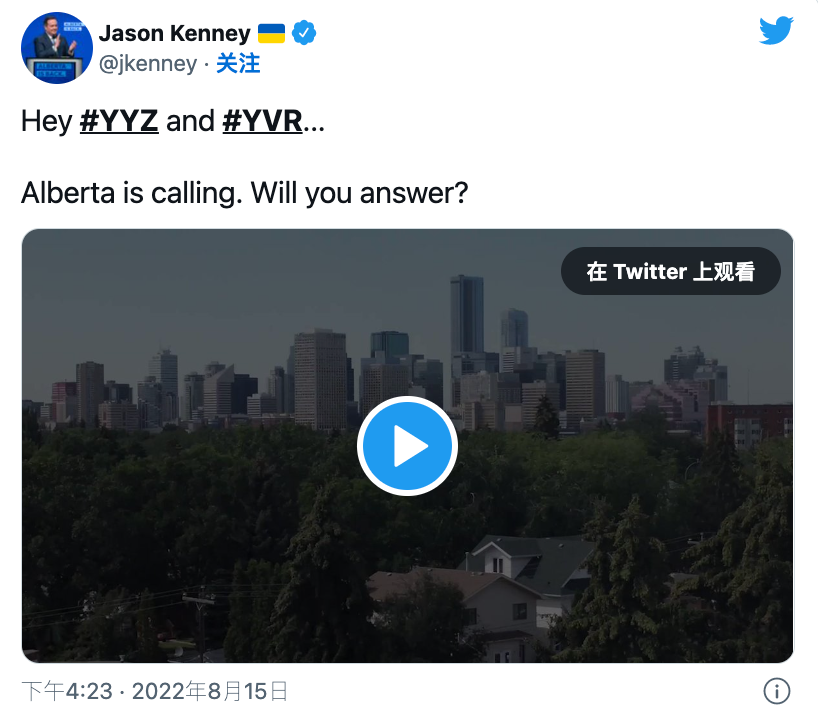Play the video with the blue play button
Viewport: 818px width, 714px height.
[407, 446]
